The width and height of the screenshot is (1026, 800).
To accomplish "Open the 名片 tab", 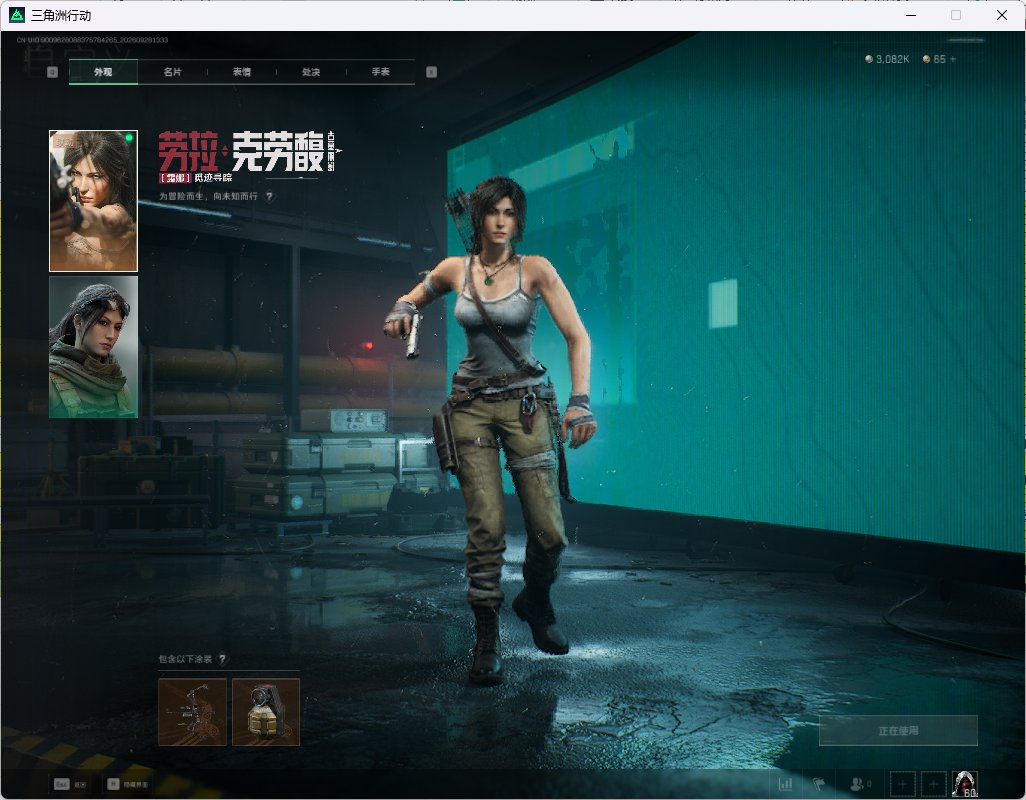I will [x=172, y=72].
